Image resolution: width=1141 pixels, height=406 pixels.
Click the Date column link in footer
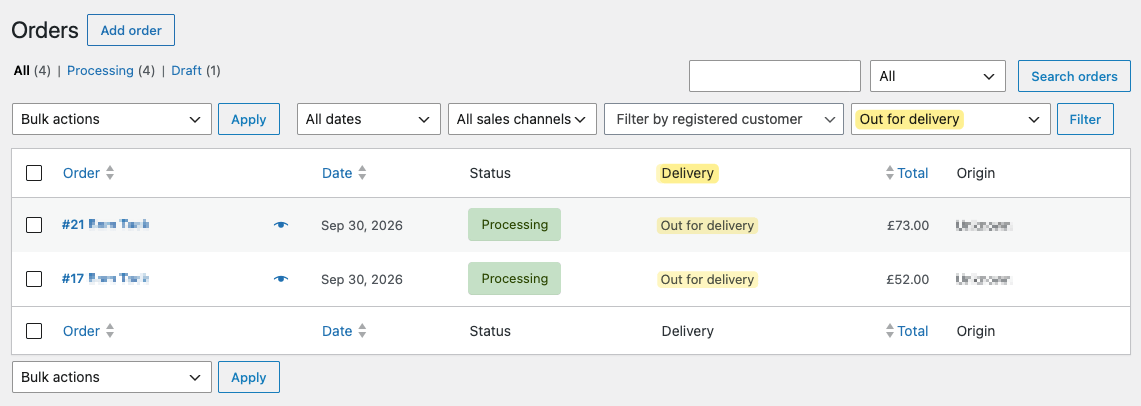point(337,331)
